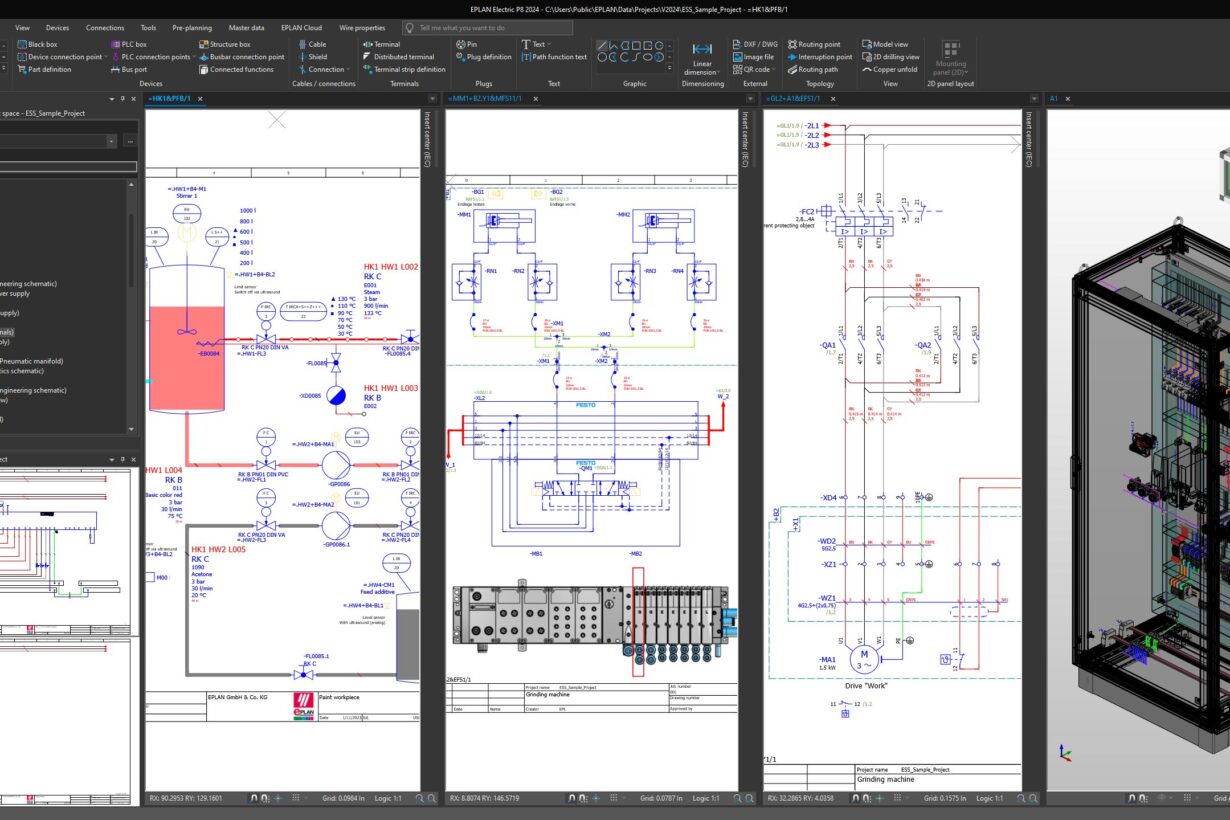Open the Device connection point dropdown arrow
This screenshot has height=820, width=1230.
(x=106, y=57)
